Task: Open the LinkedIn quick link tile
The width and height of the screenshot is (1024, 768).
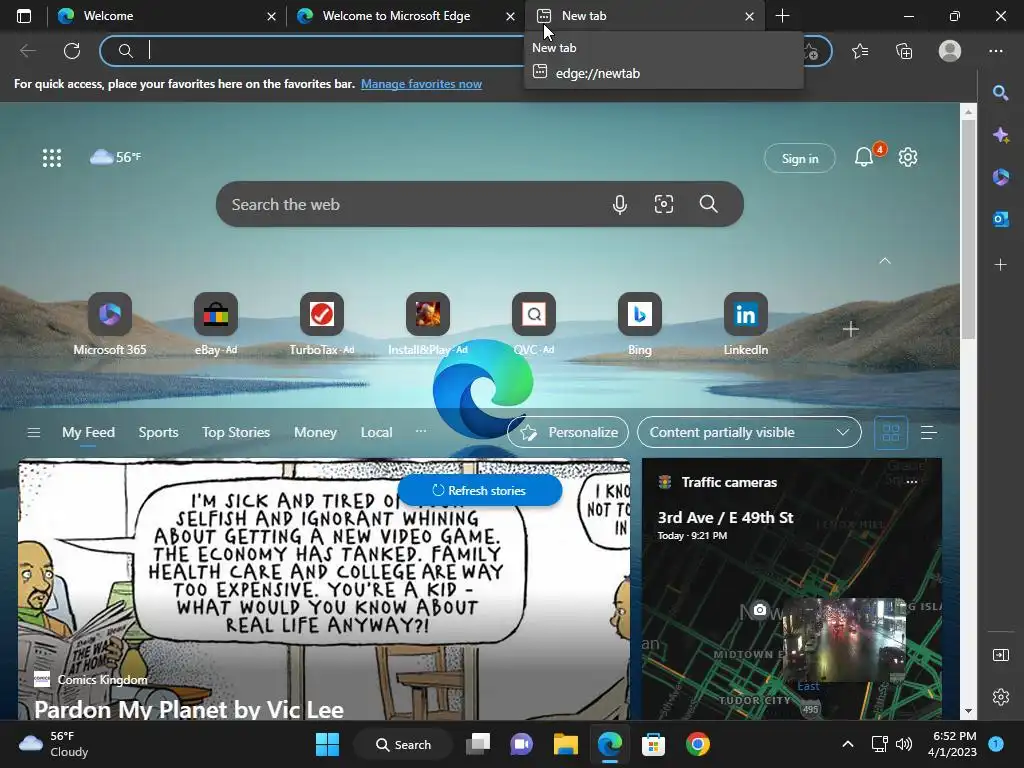Action: 745,325
